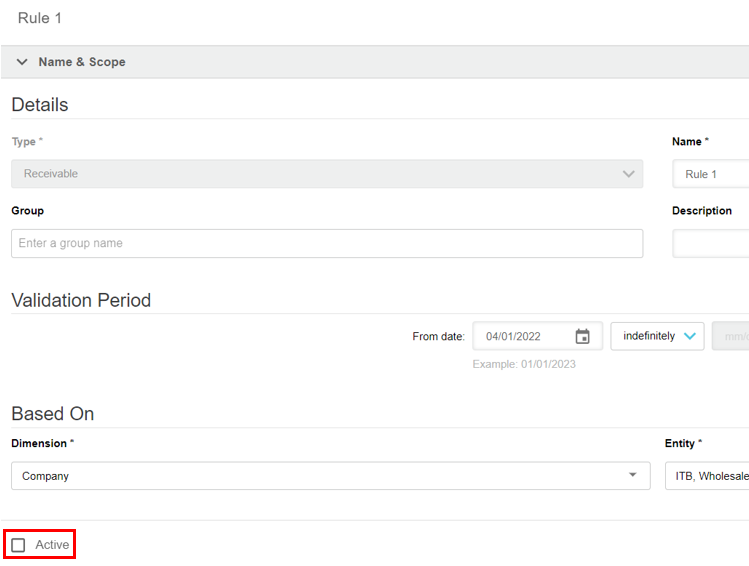Click the Rule 1 page title
This screenshot has width=749, height=566.
(x=40, y=18)
